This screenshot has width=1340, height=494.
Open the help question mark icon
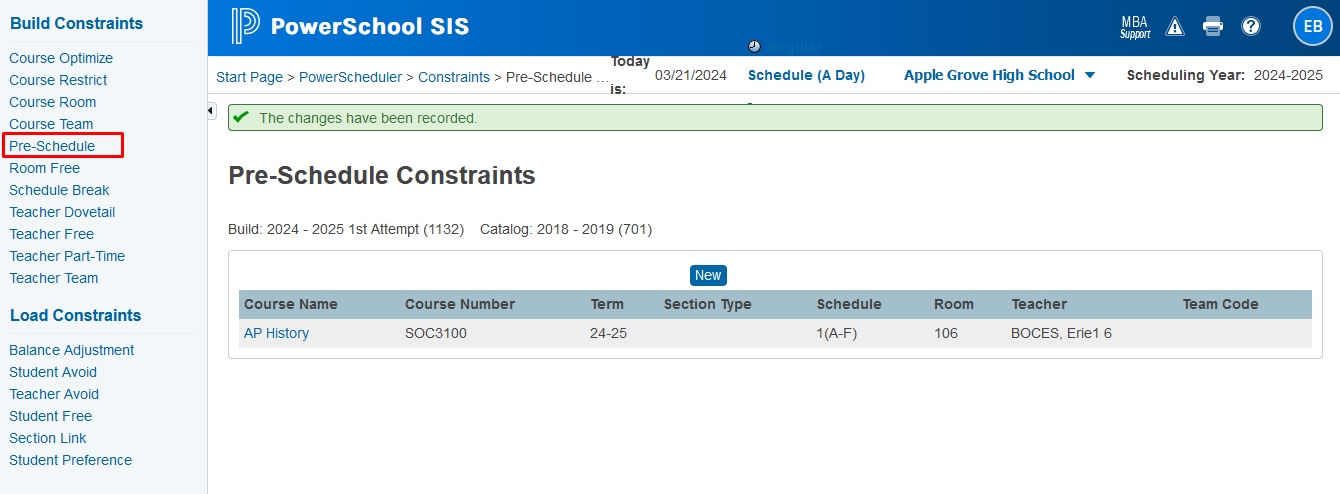tap(1251, 27)
